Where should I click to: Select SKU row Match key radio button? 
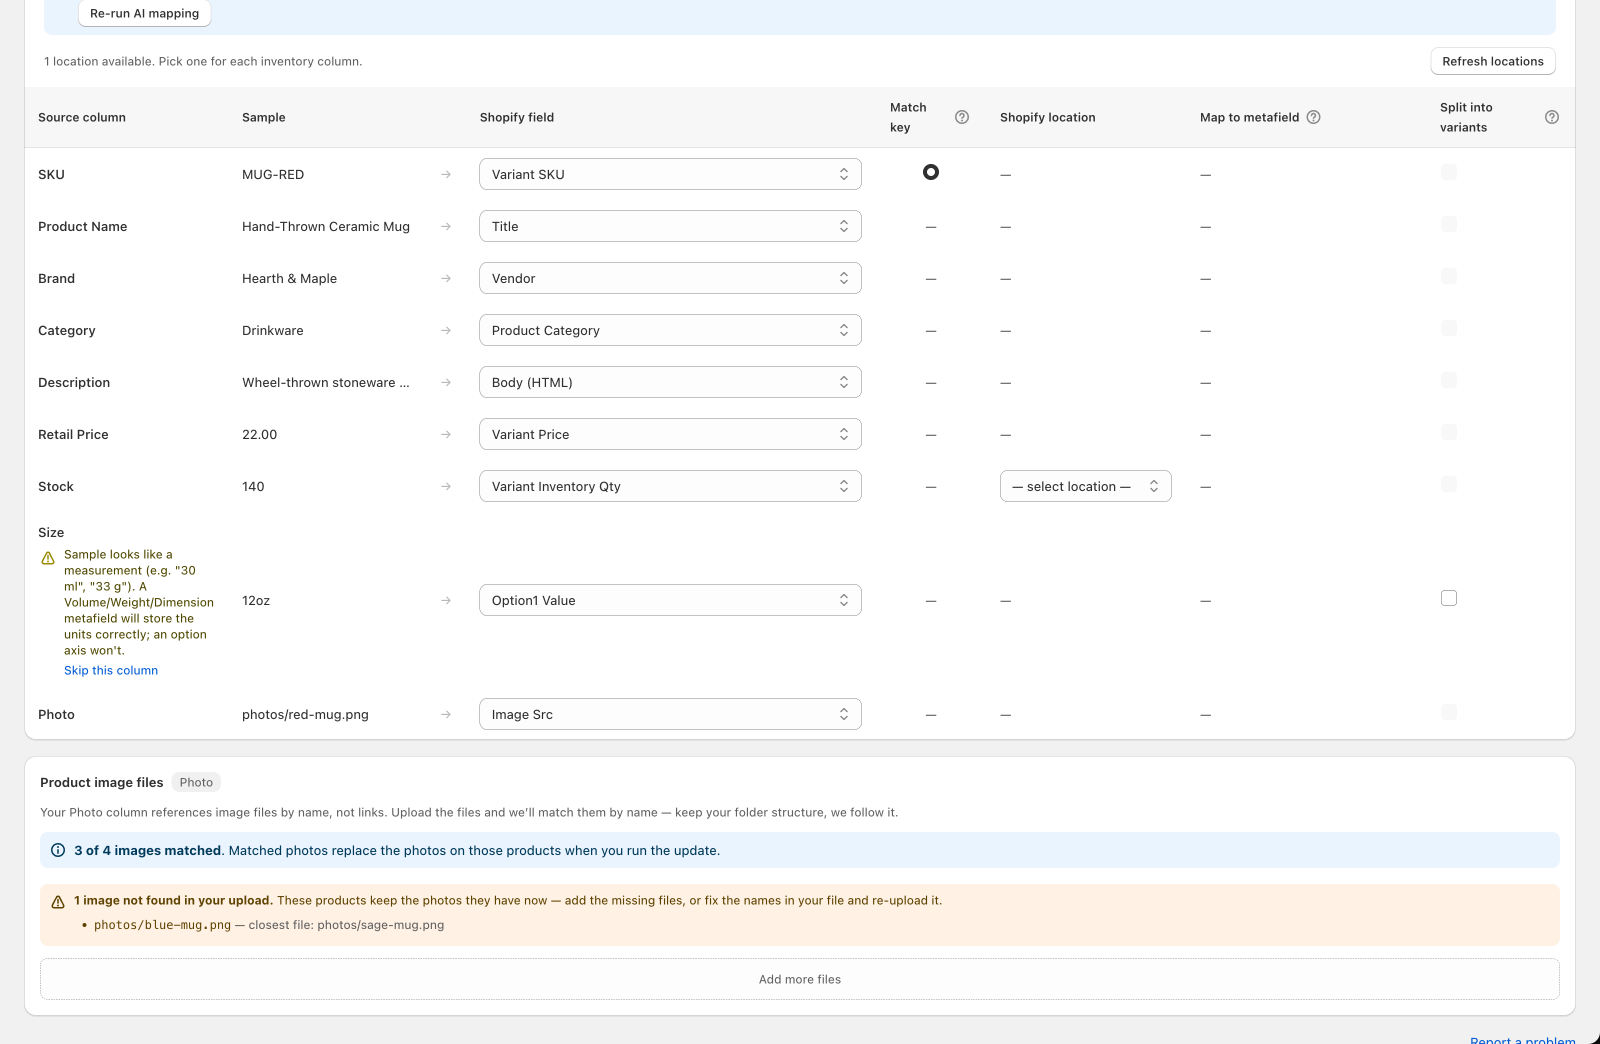point(931,172)
